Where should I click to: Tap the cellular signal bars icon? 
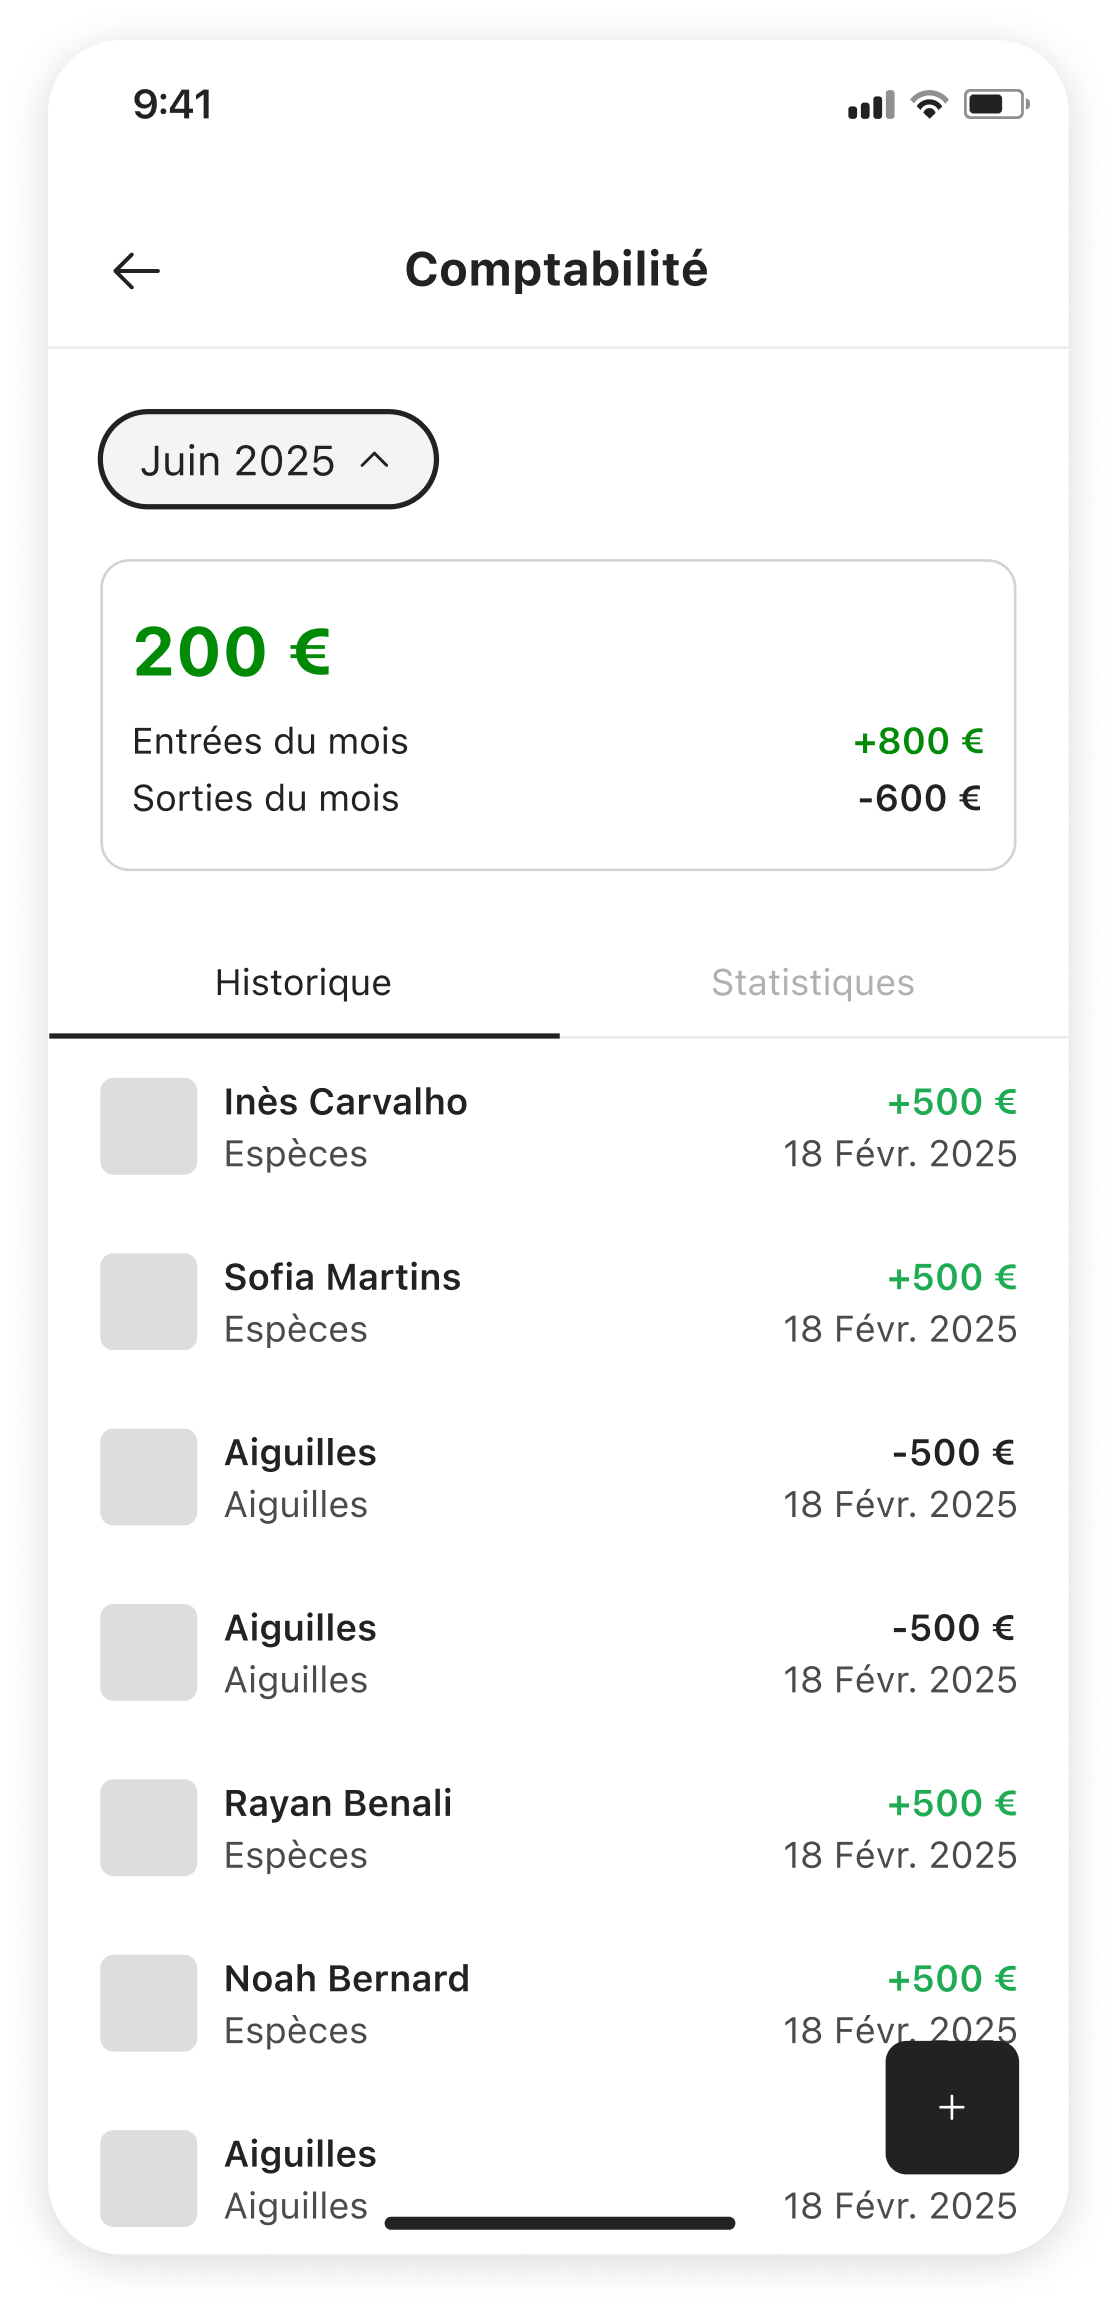pyautogui.click(x=871, y=105)
